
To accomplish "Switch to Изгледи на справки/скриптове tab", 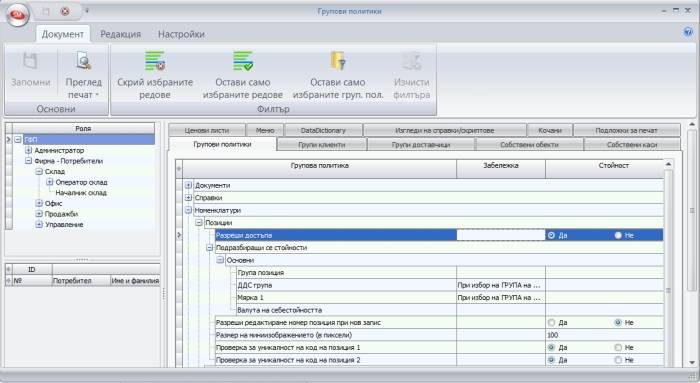I will [445, 130].
